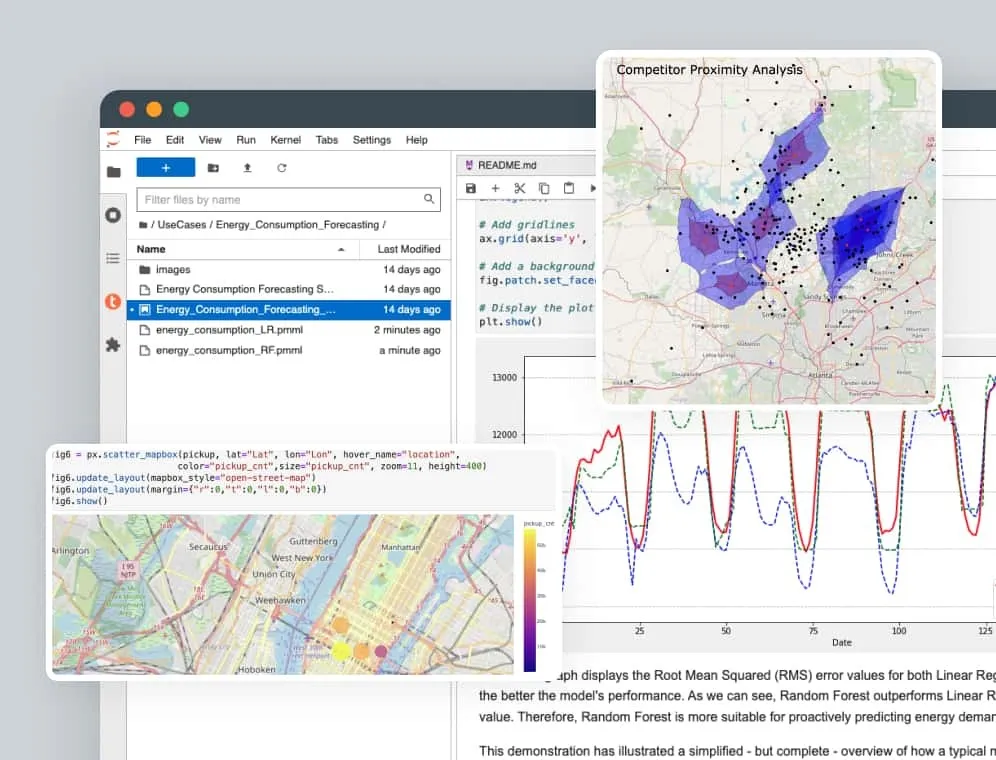
Task: Click the '2 minutes ago' timestamp
Action: coord(407,330)
